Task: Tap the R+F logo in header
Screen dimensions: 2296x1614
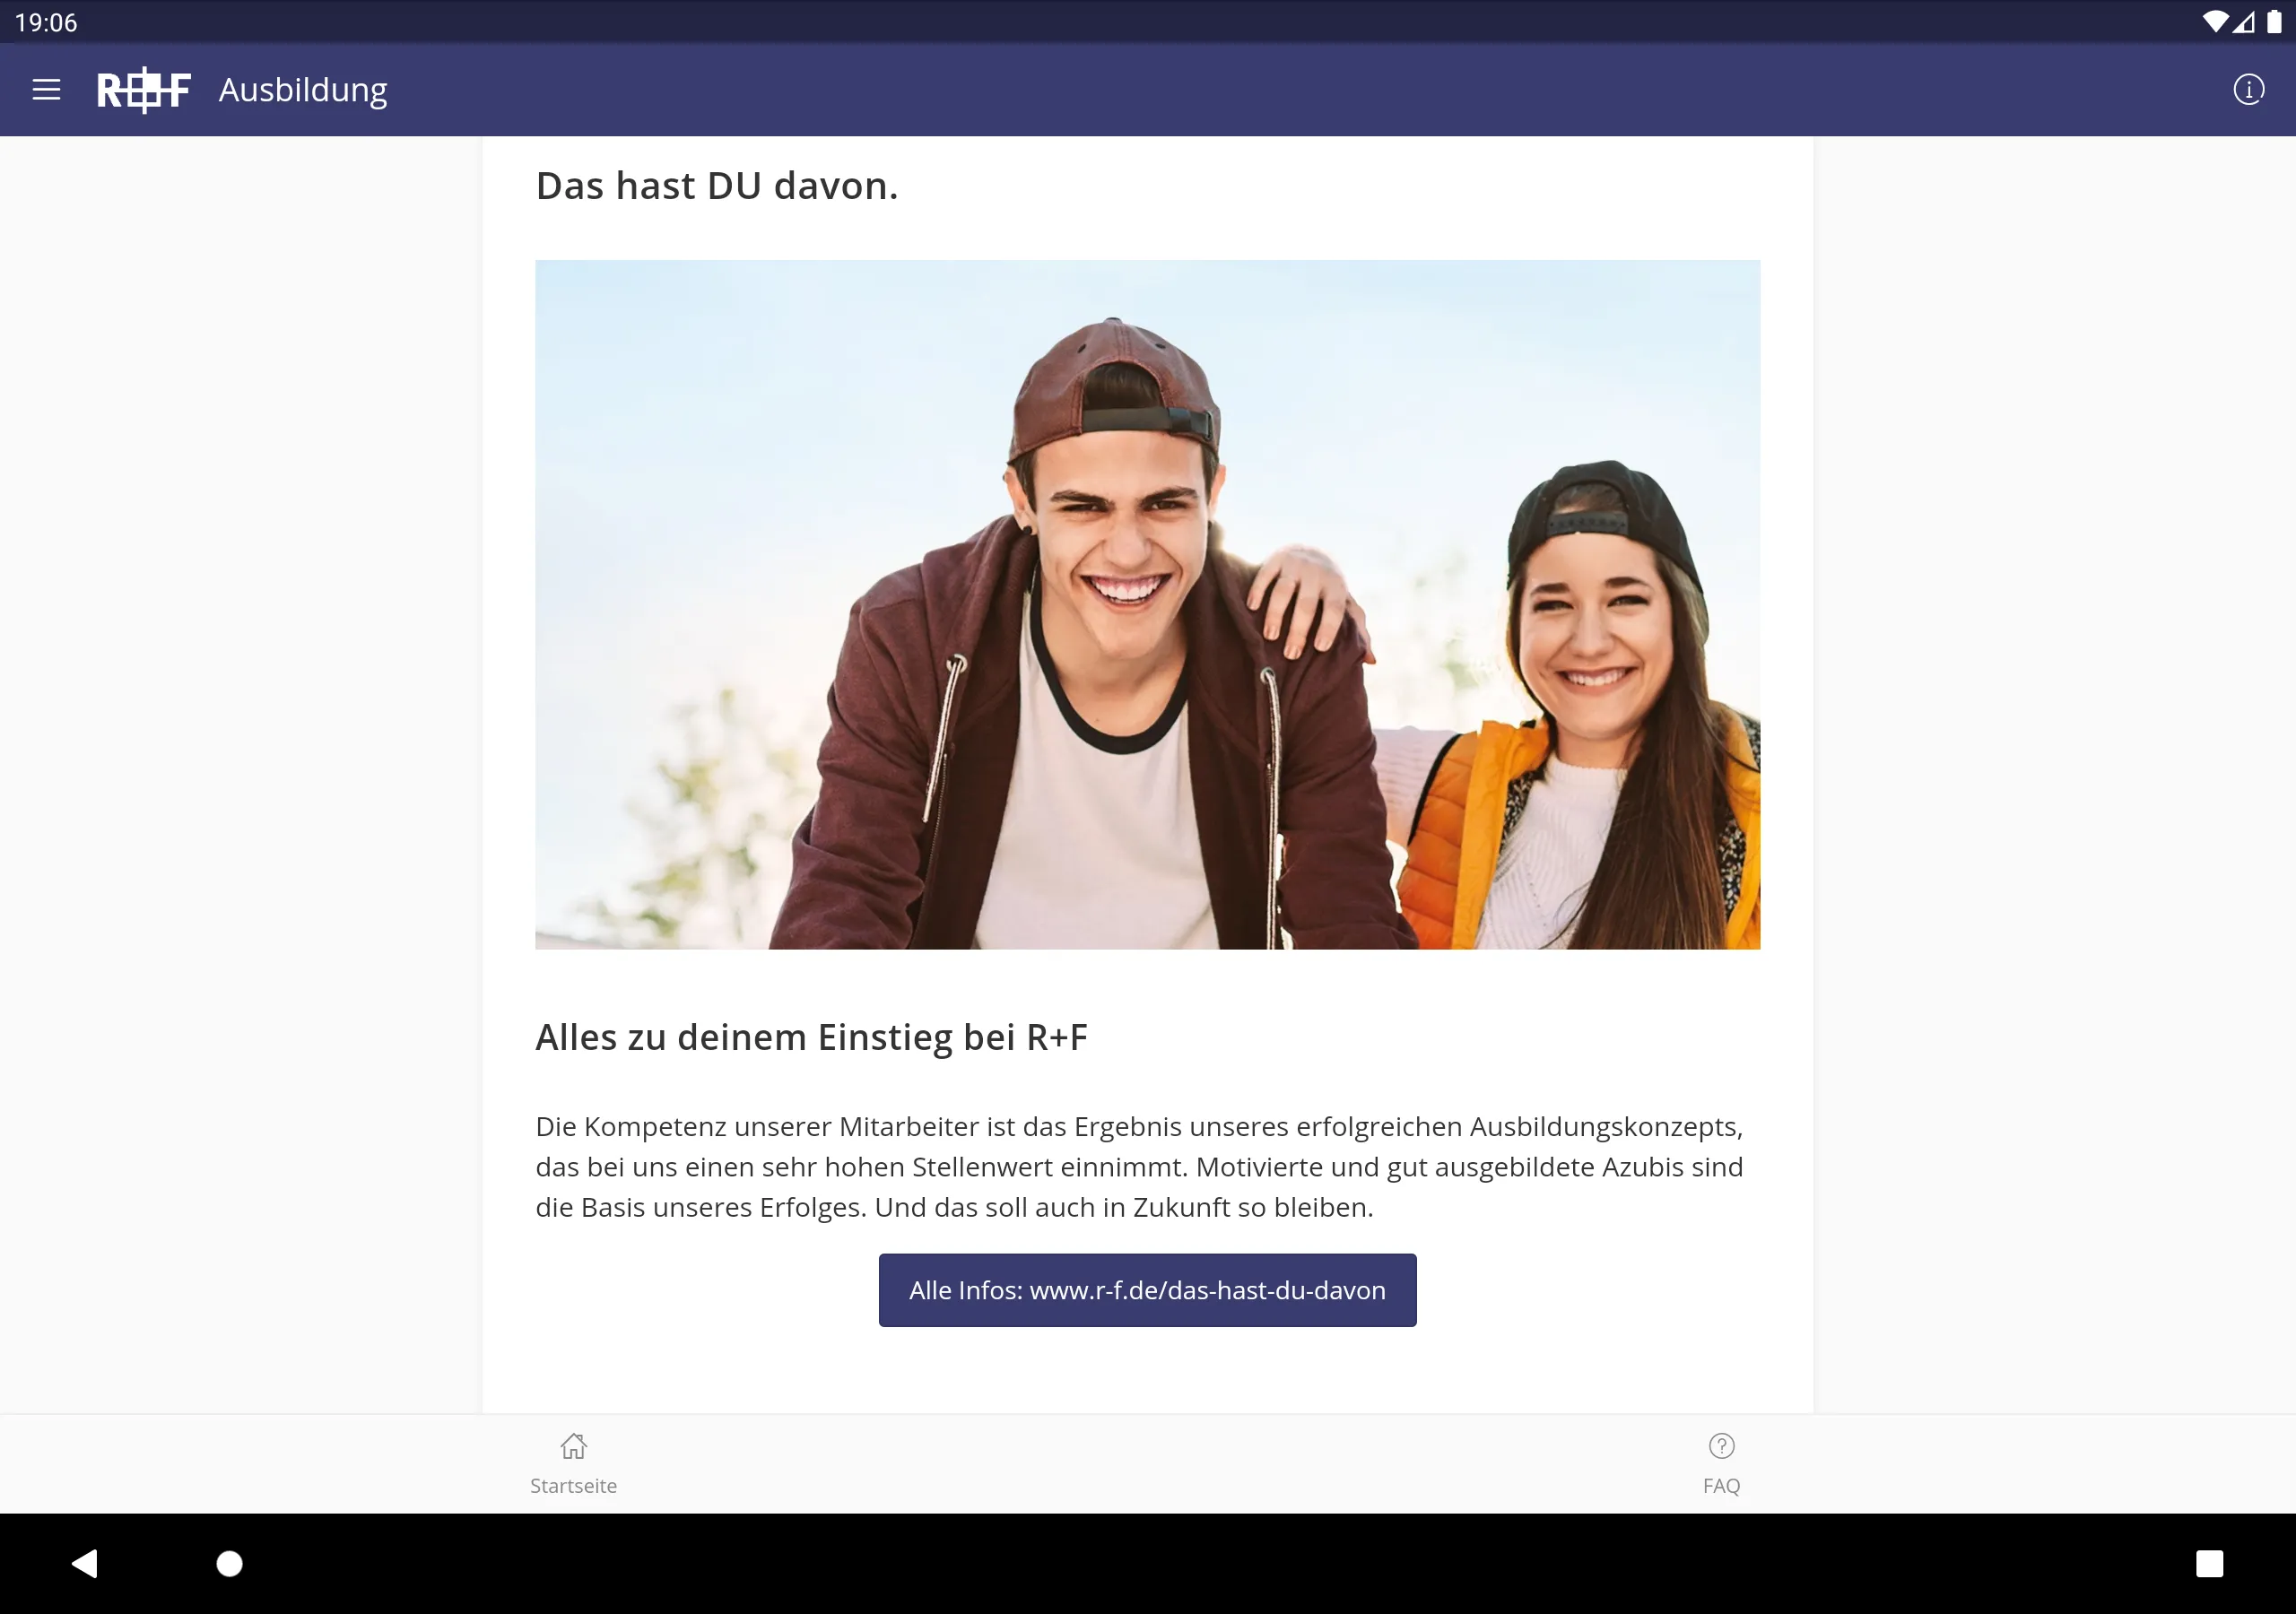Action: (x=144, y=90)
